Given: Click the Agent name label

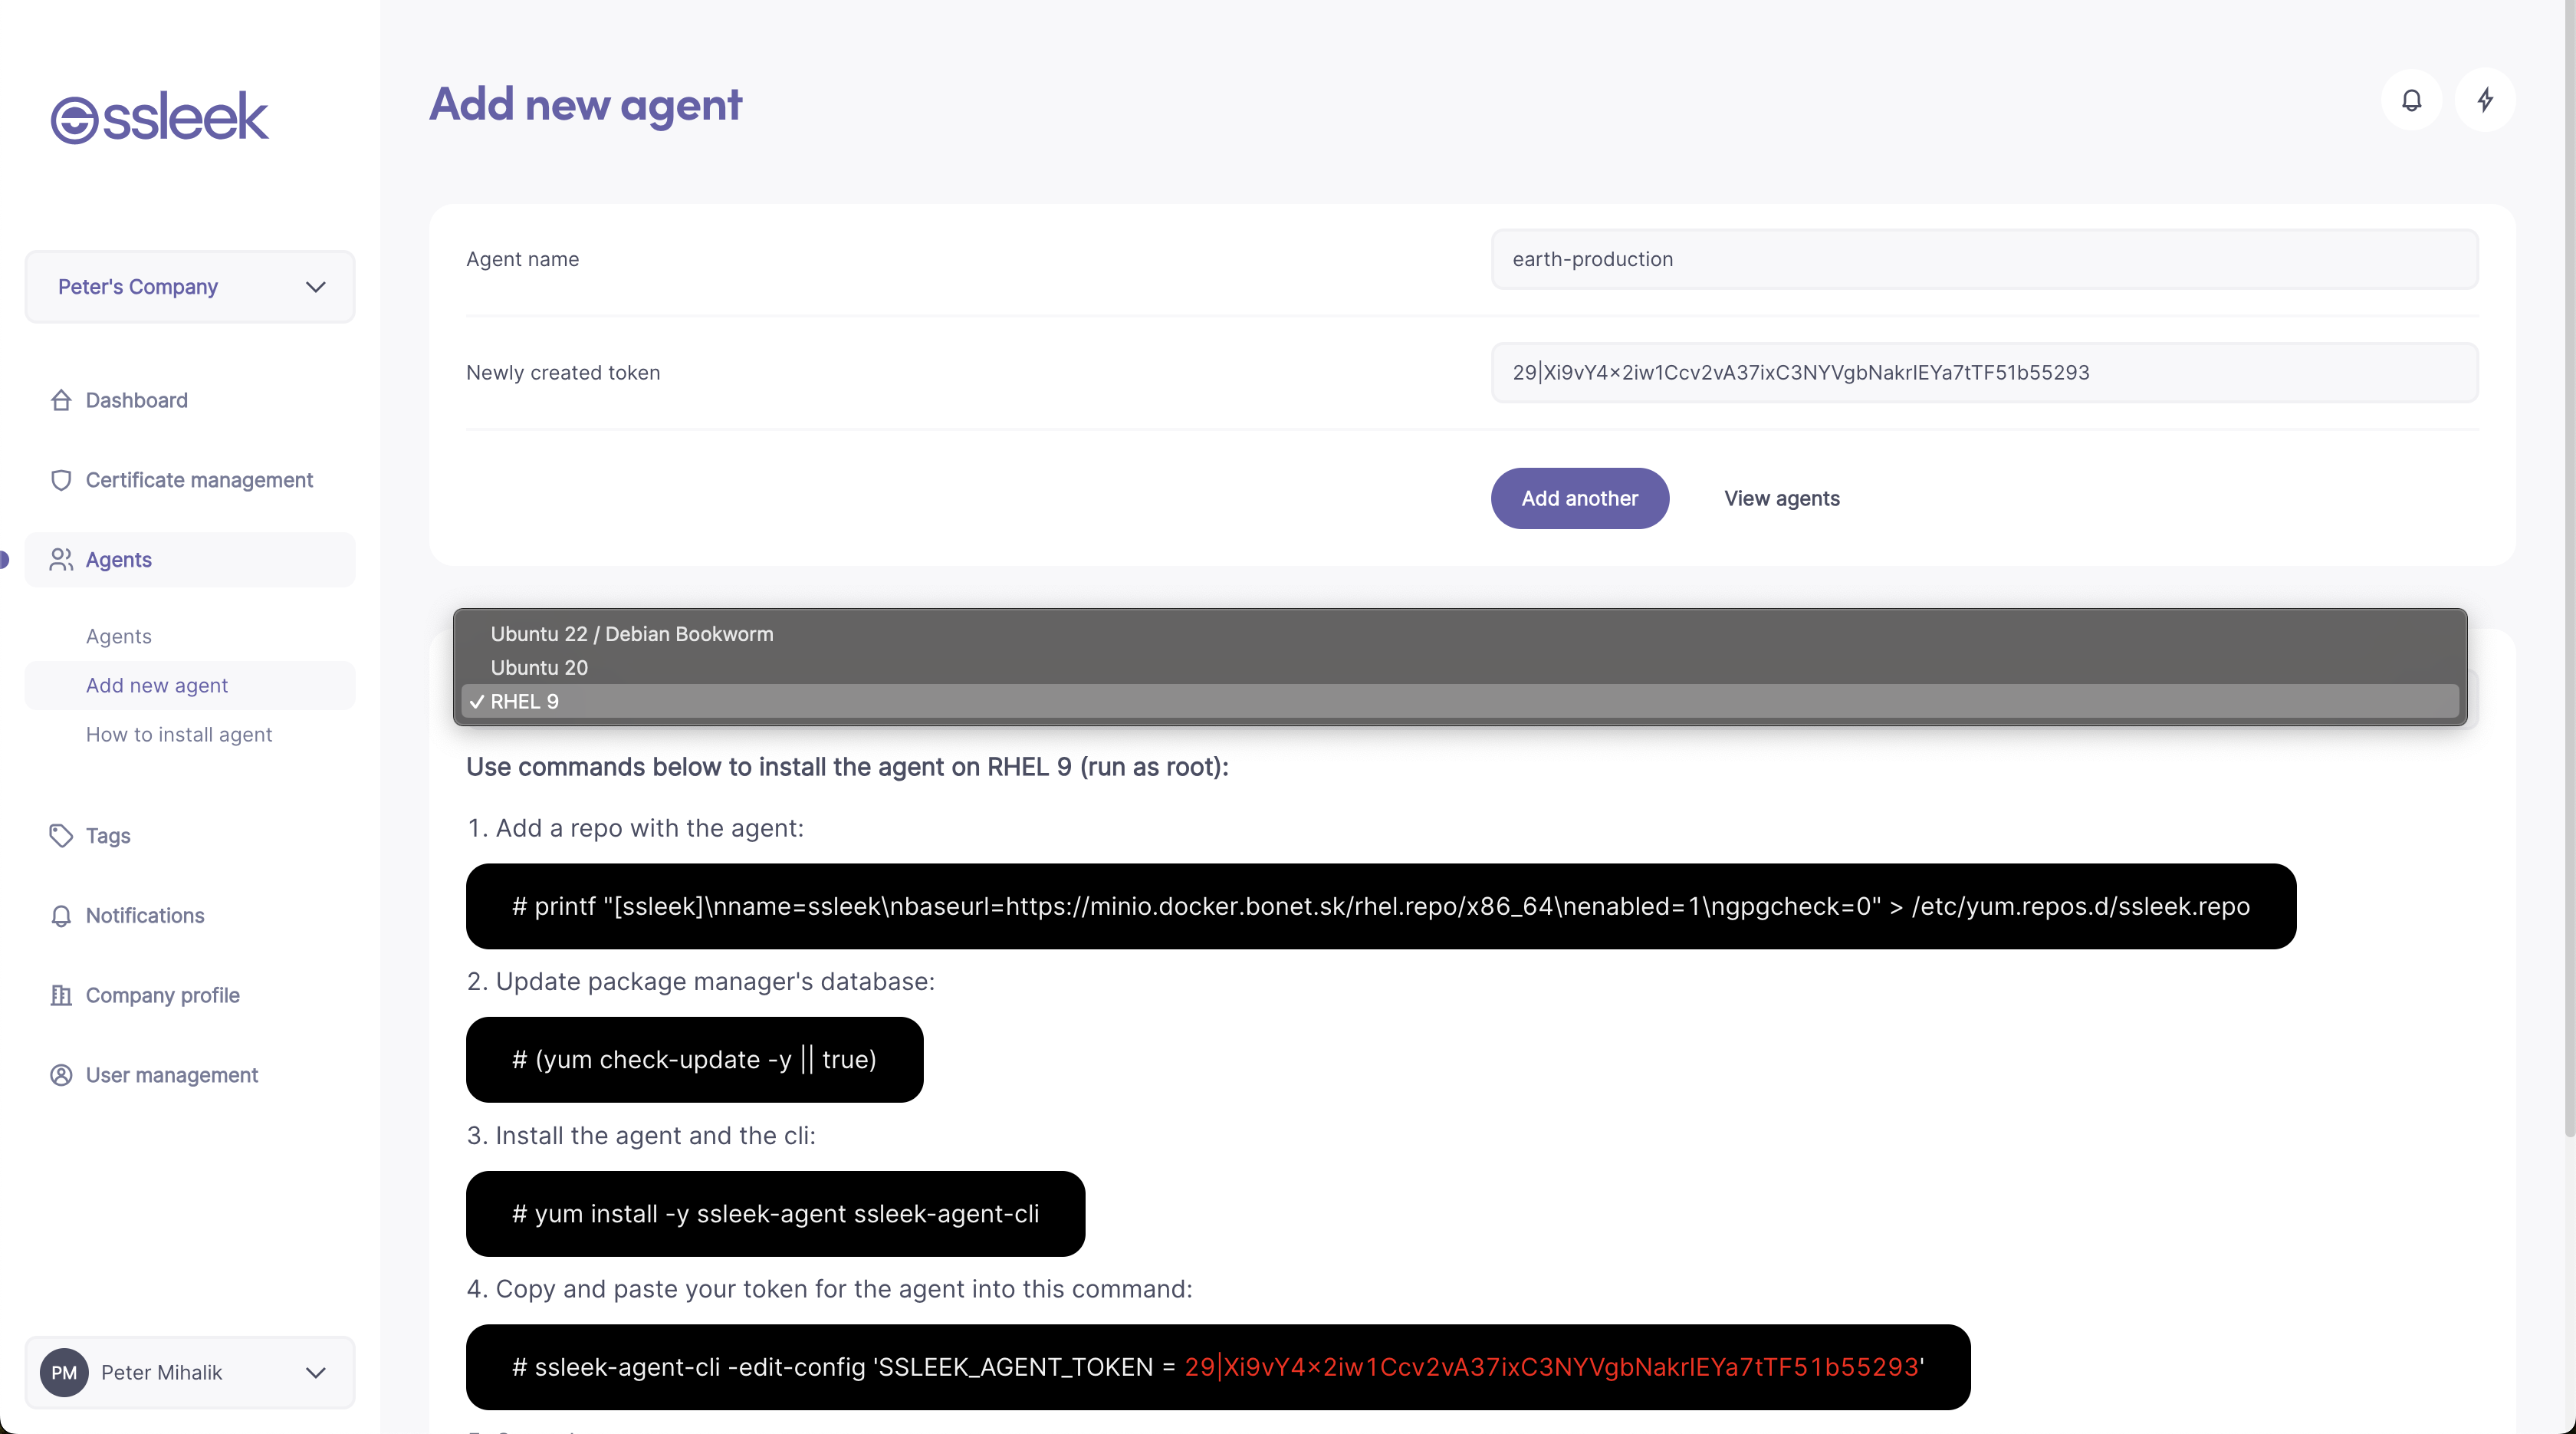Looking at the screenshot, I should coord(522,259).
